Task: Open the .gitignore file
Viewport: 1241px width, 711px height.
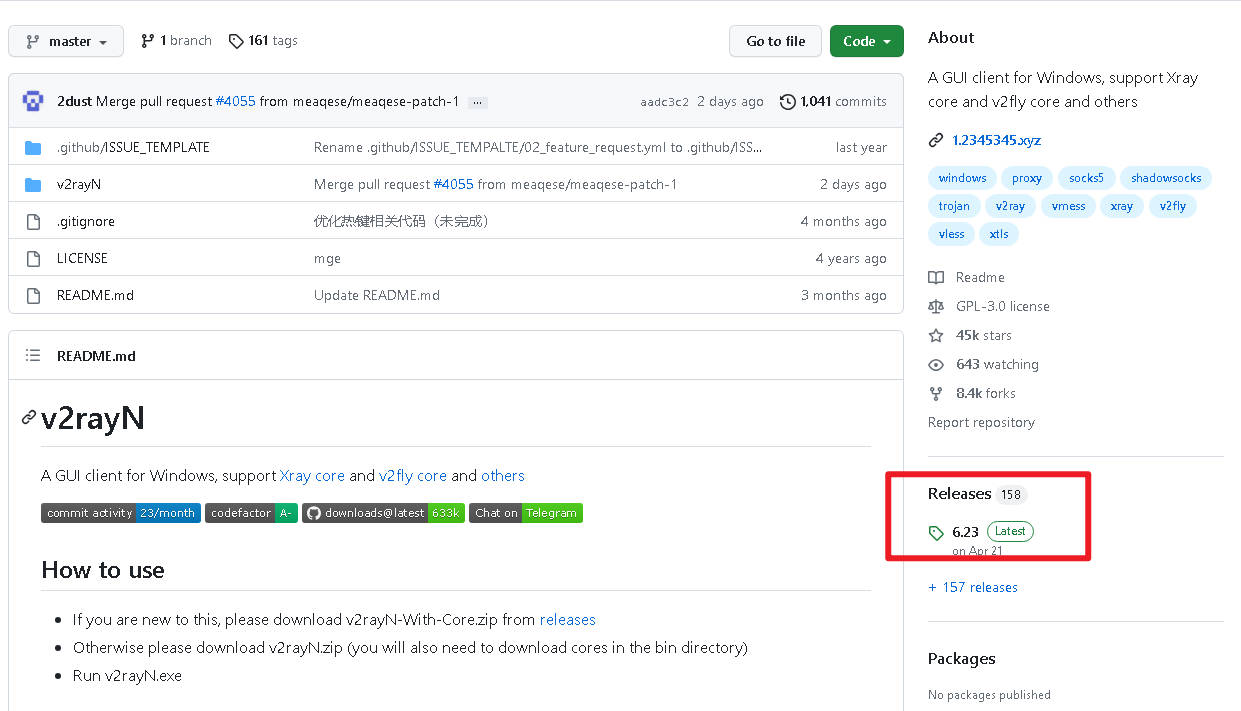Action: [x=86, y=222]
